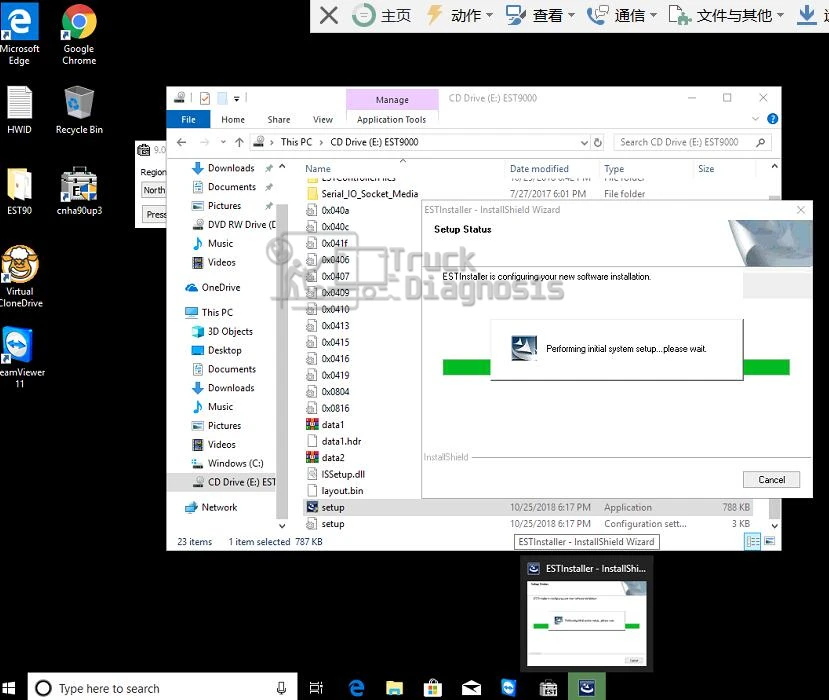Refresh the CD Drive folder view
The image size is (829, 700).
(597, 142)
